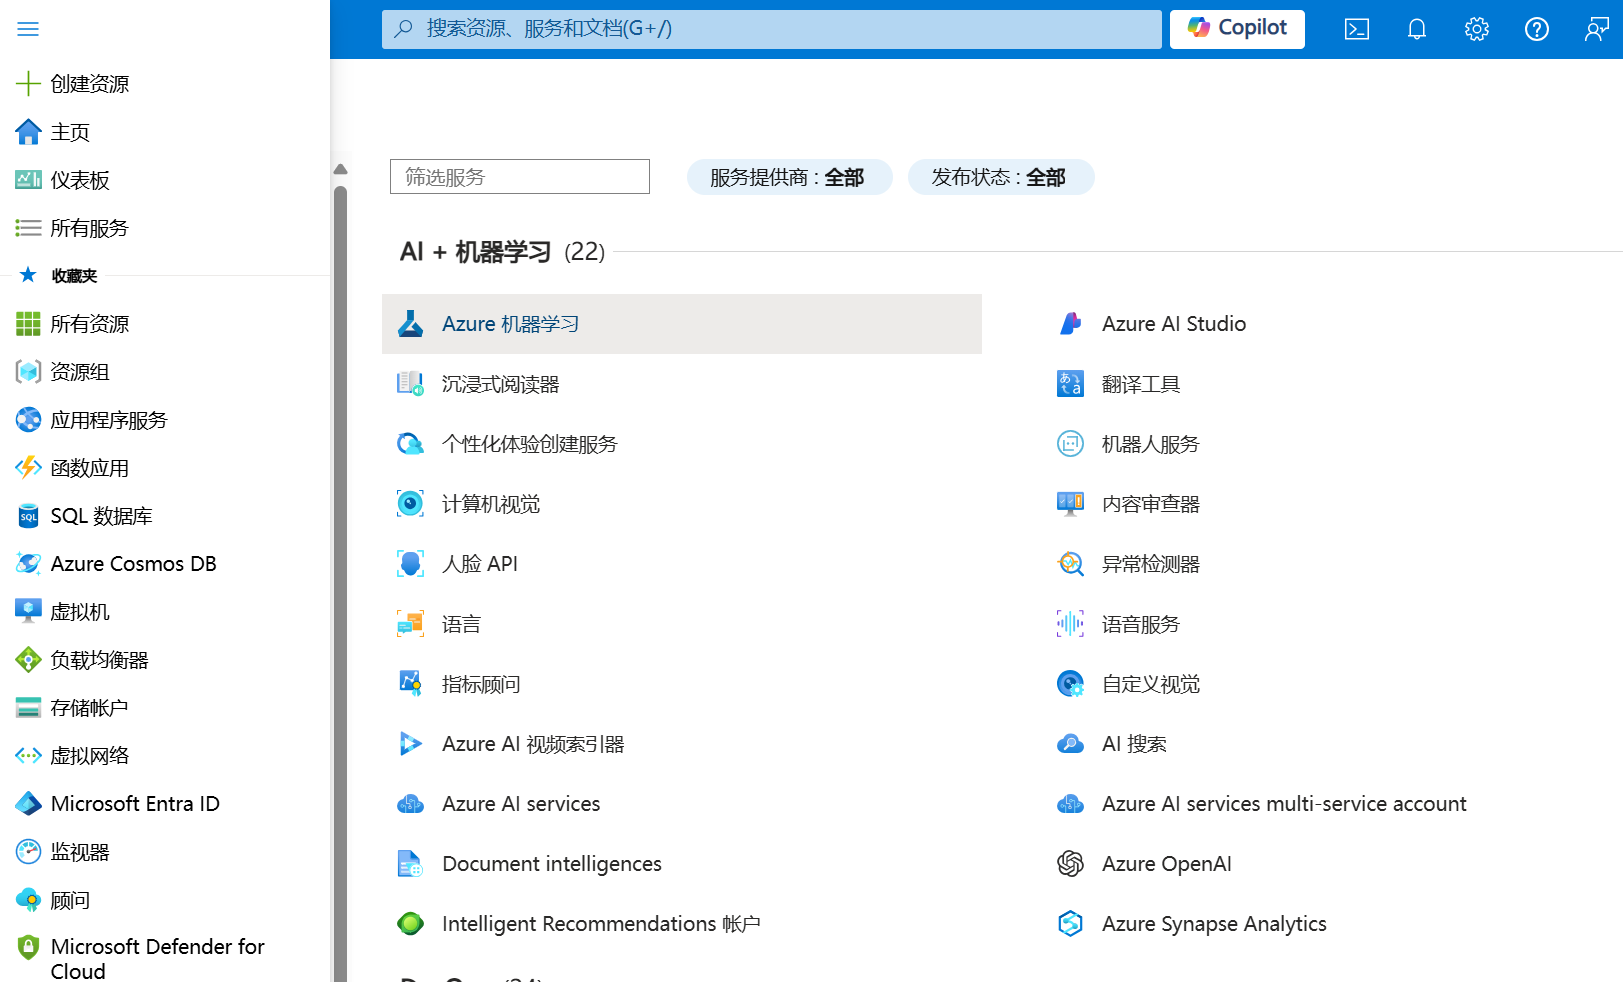
Task: Open 自定义视觉 service
Action: tap(1150, 684)
